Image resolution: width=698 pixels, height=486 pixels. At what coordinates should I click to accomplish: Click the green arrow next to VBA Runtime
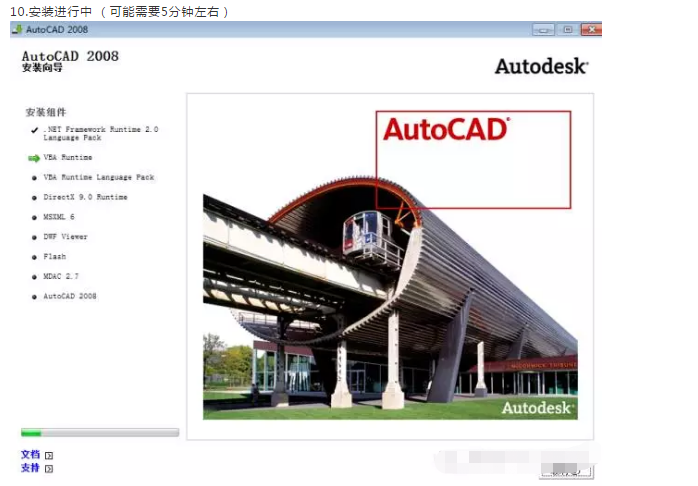34,158
